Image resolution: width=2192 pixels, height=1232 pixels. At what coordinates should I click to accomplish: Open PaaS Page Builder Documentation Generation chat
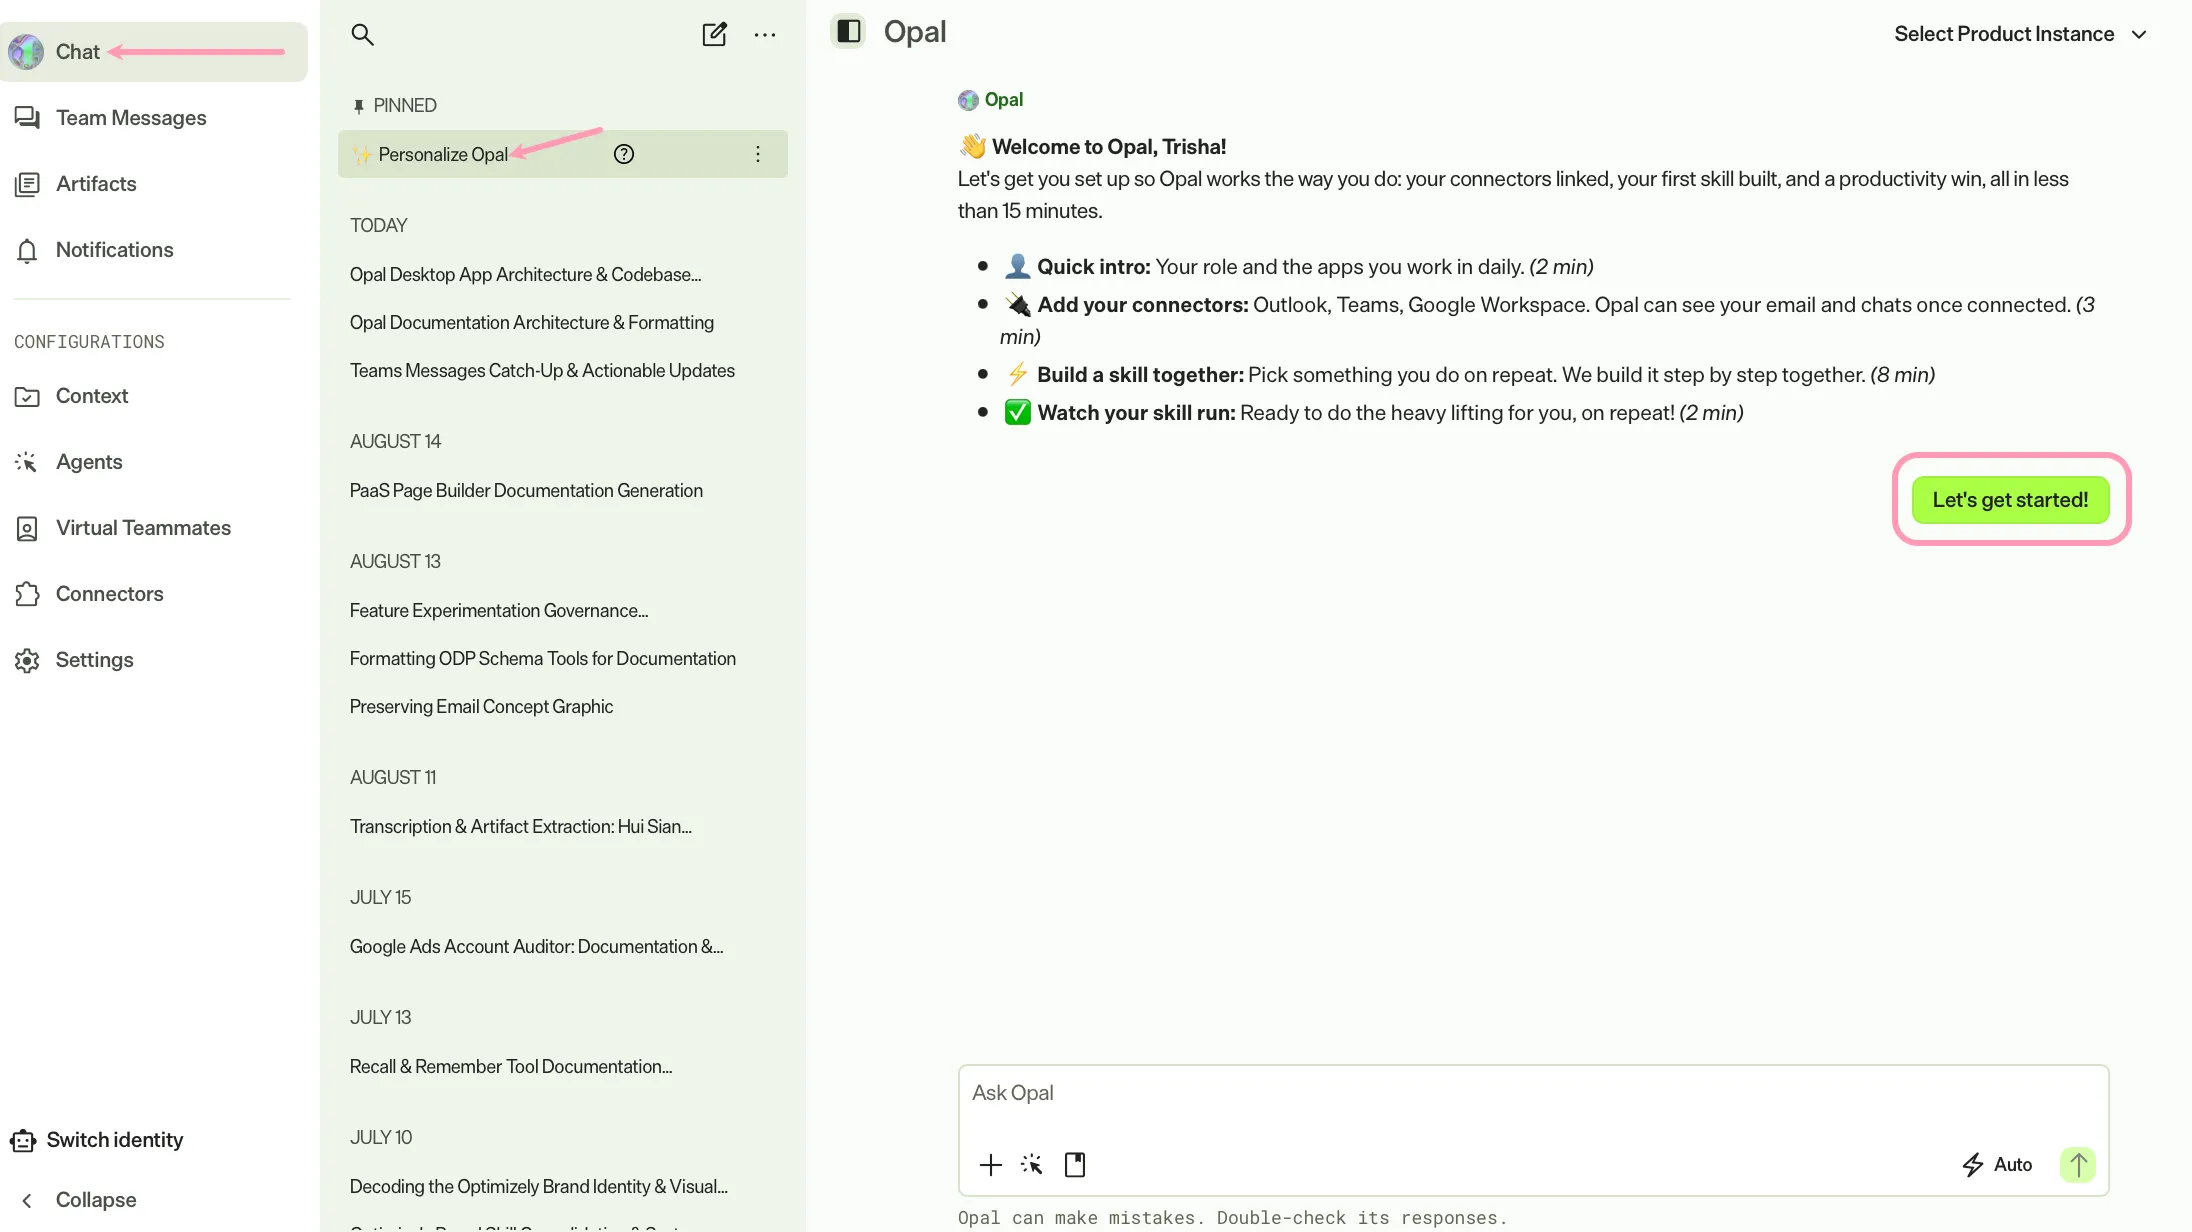click(526, 490)
